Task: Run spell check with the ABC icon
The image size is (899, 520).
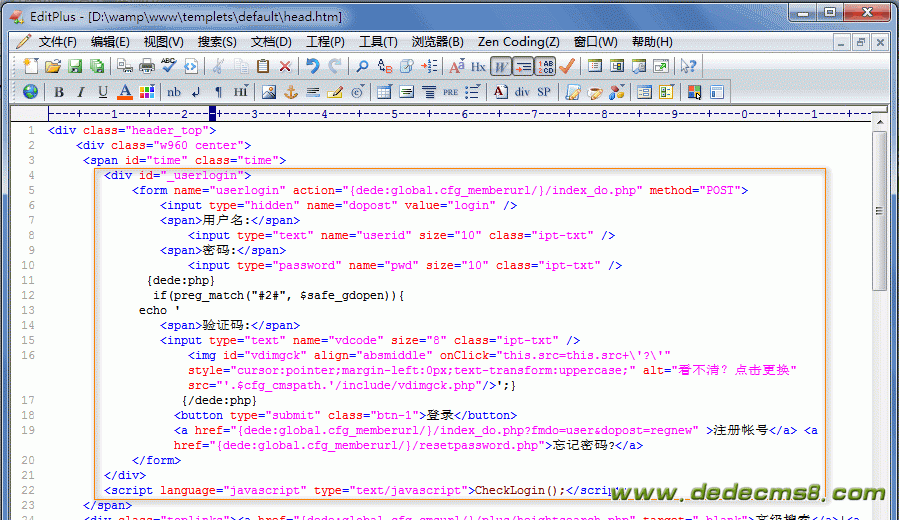Action: pos(169,67)
